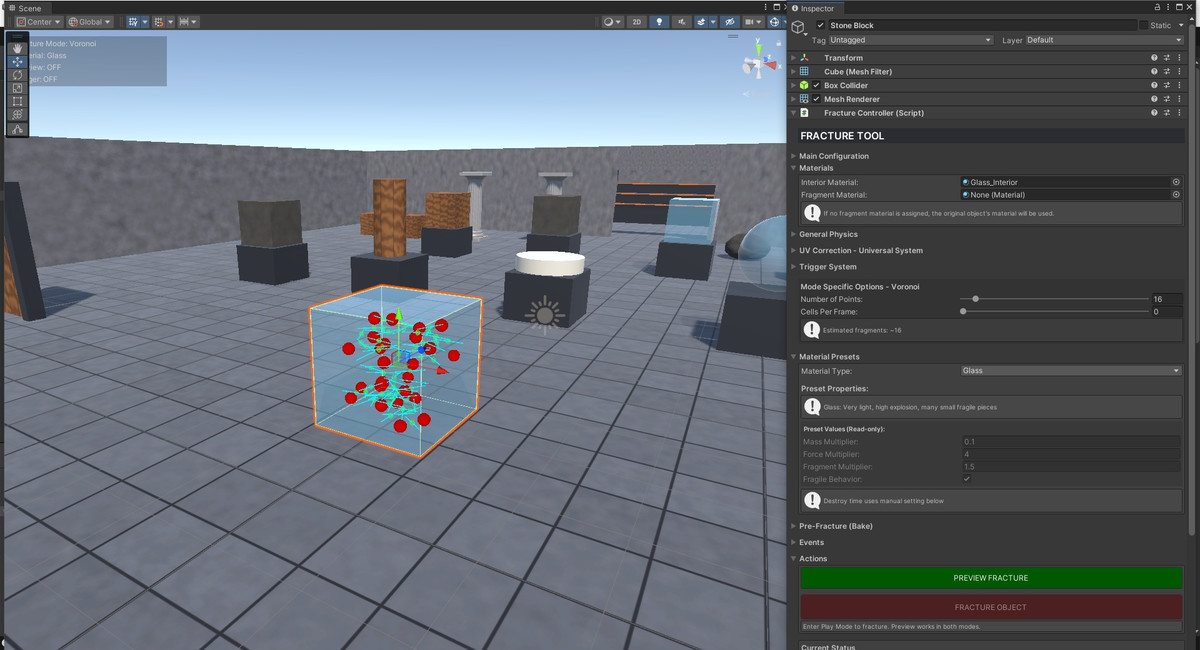Select the Hand (view) tool
Image resolution: width=1200 pixels, height=650 pixels.
click(18, 48)
